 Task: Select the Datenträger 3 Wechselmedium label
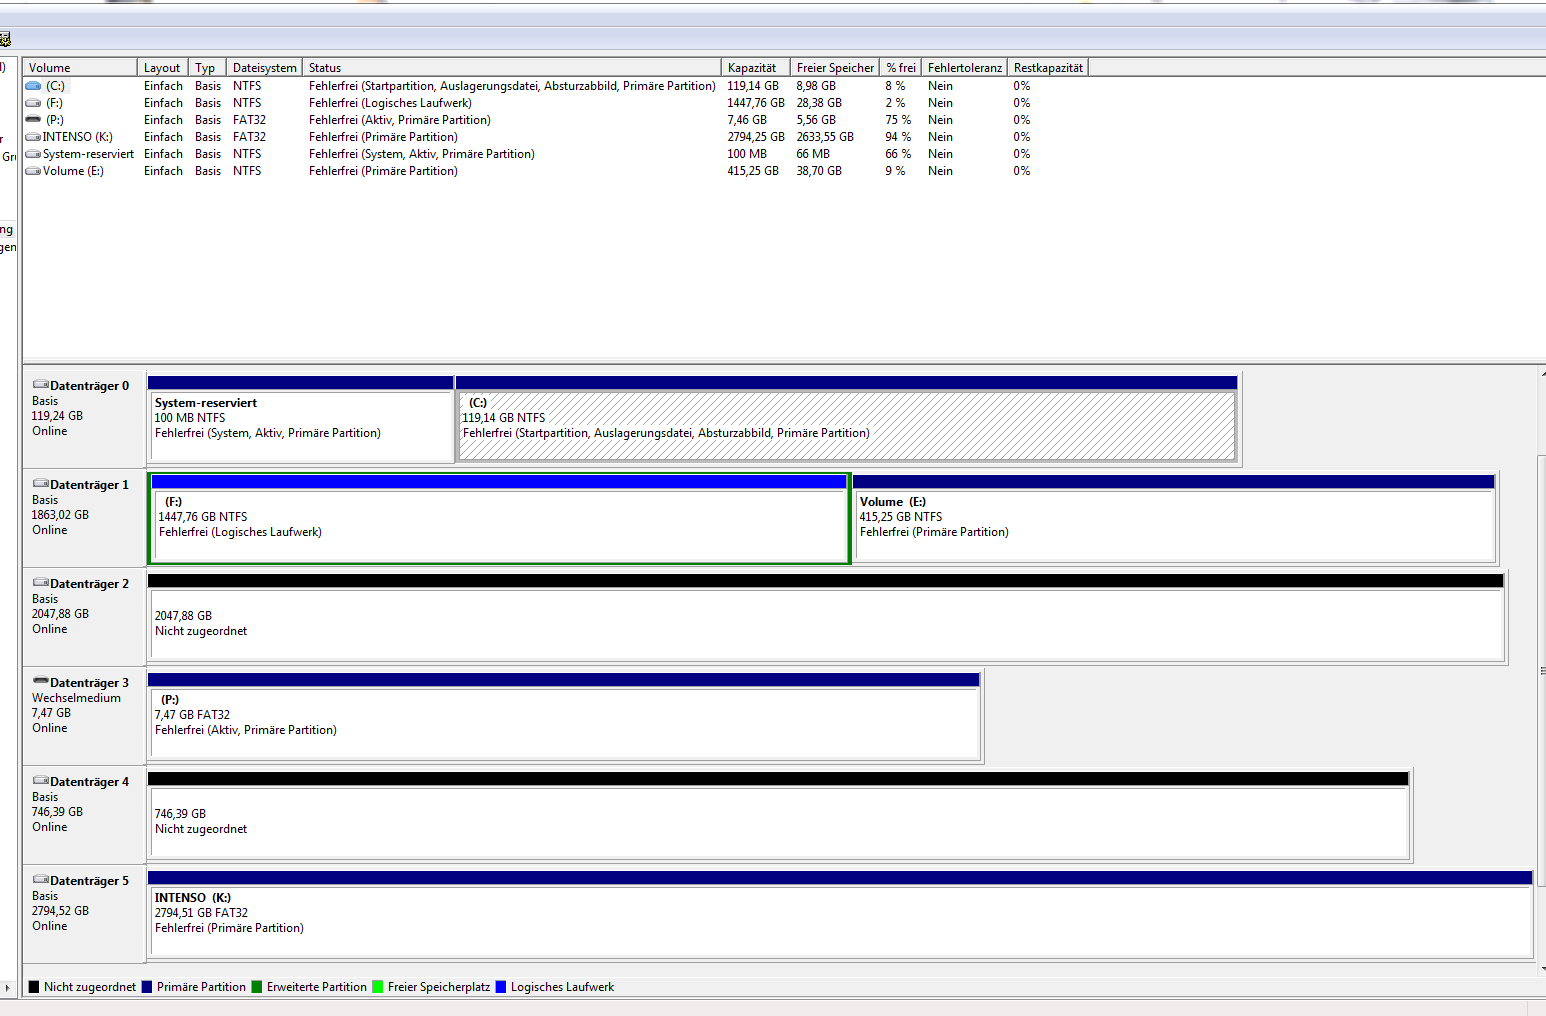click(84, 714)
